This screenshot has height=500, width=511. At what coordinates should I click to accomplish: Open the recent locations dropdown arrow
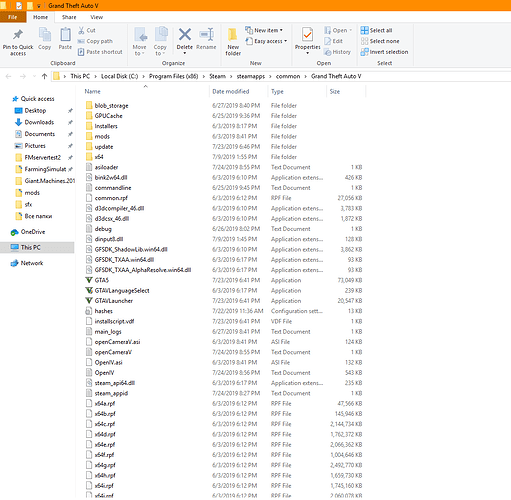(x=34, y=76)
